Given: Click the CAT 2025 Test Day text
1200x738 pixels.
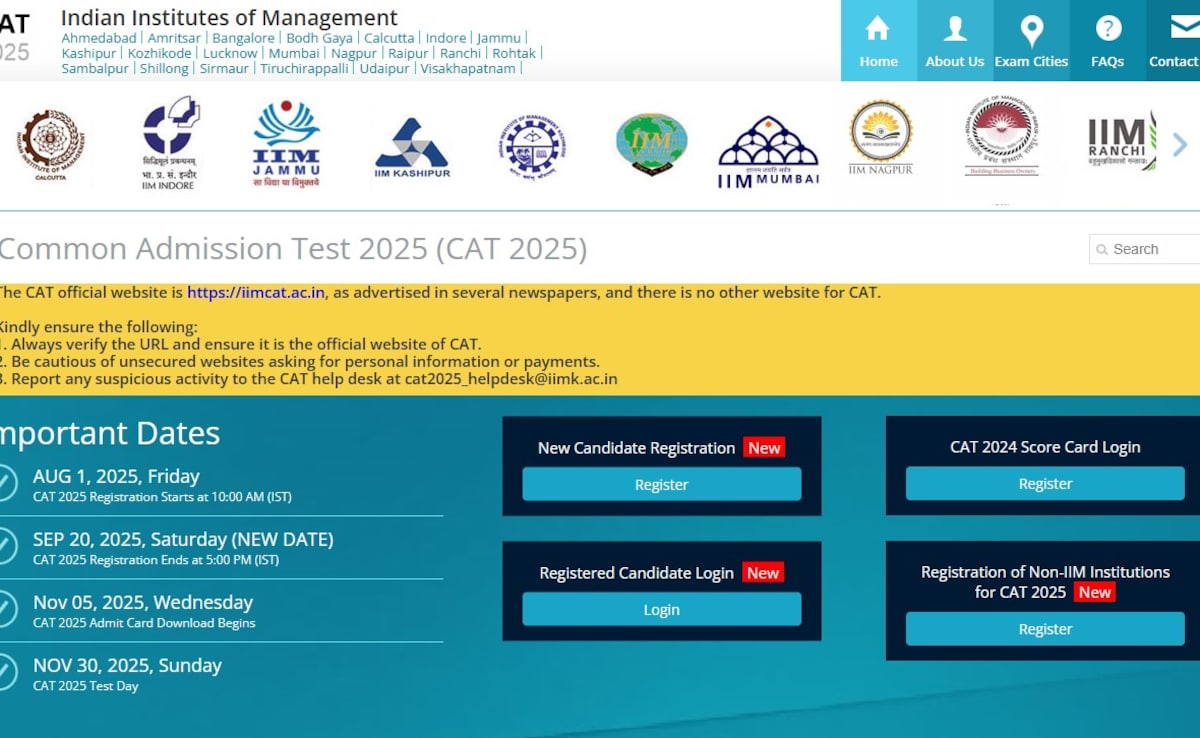Looking at the screenshot, I should (x=86, y=686).
